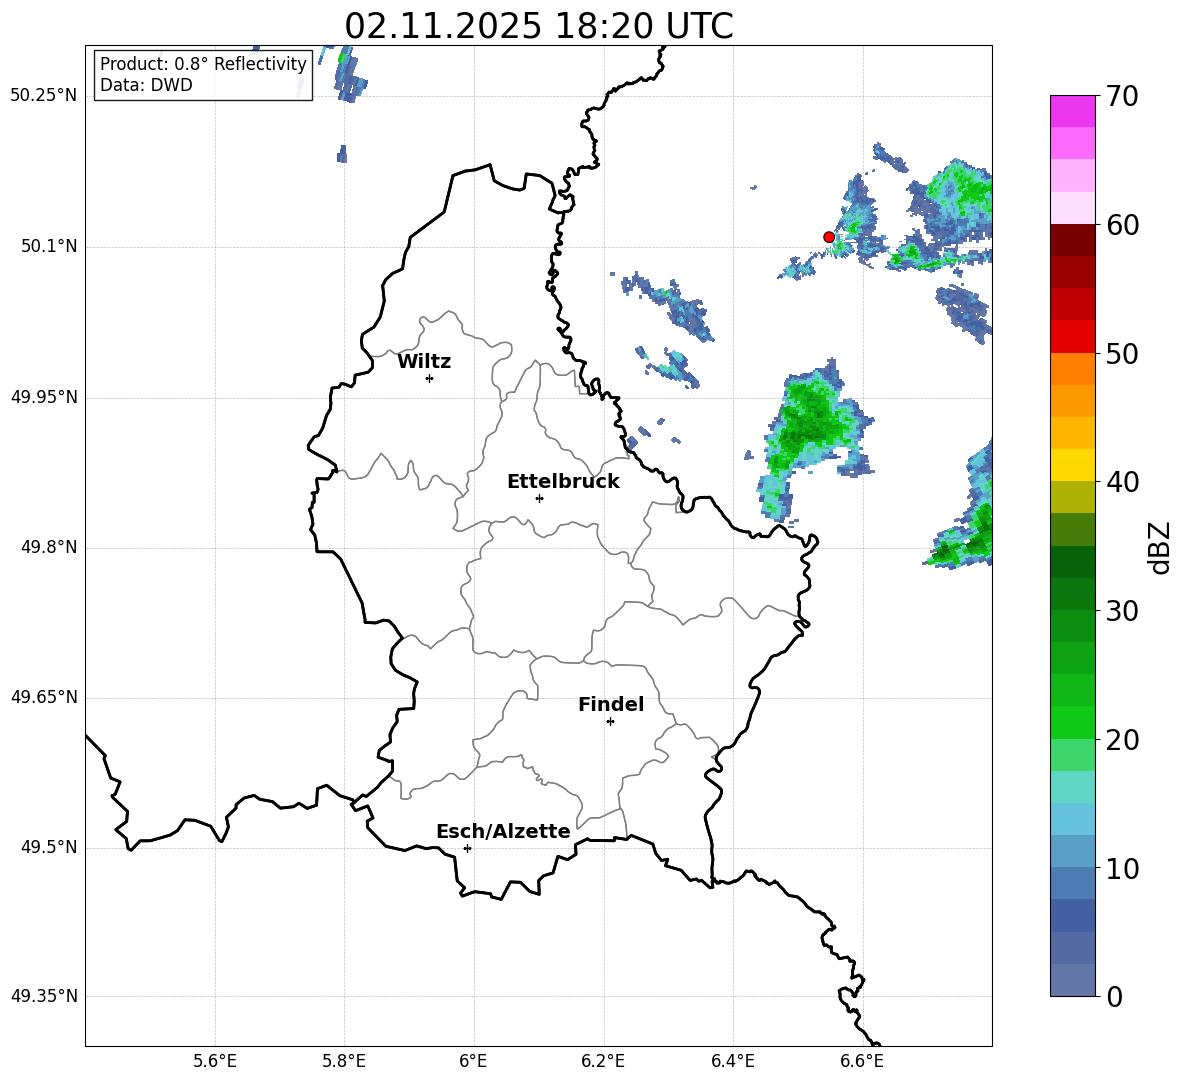This screenshot has height=1081, width=1184.
Task: Click the title '02.11.2025 18:20 UTC'
Action: pyautogui.click(x=538, y=26)
